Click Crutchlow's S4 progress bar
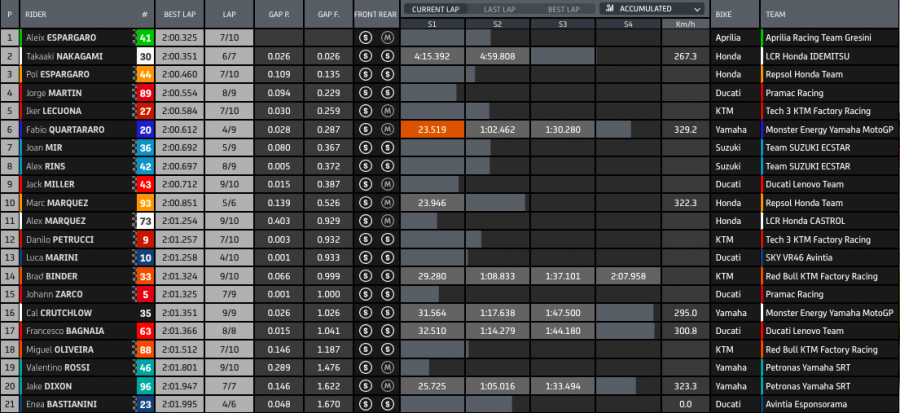The height and width of the screenshot is (413, 900). tap(624, 313)
